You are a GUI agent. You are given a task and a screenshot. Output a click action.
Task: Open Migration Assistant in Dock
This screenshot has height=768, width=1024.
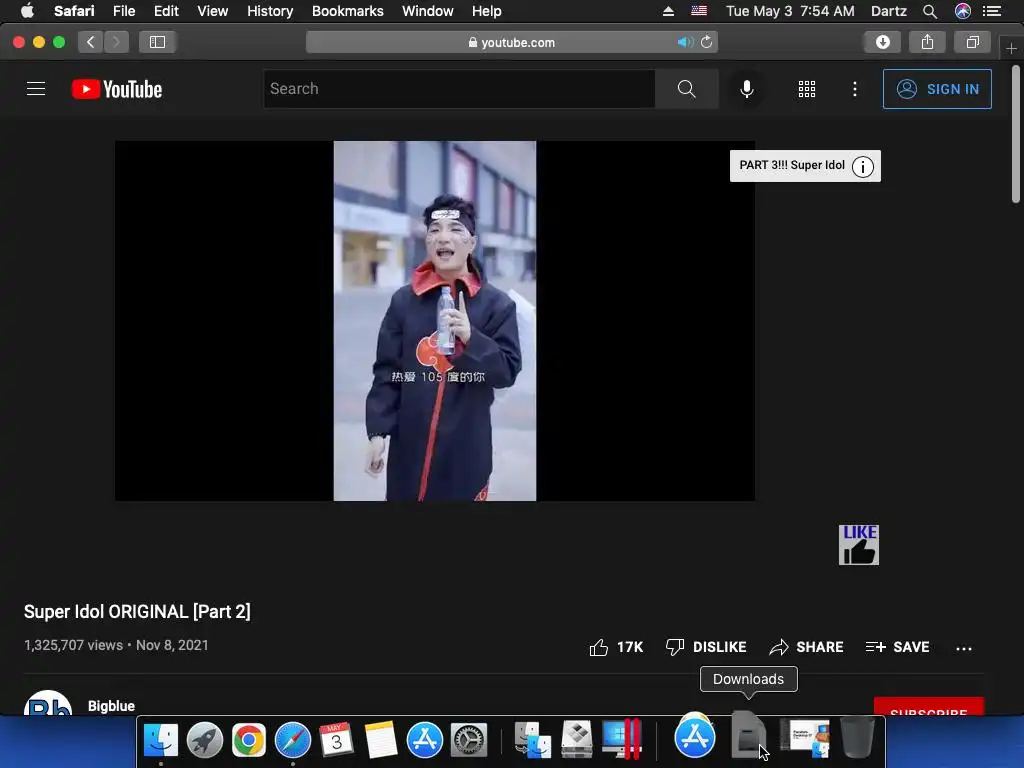coord(532,740)
